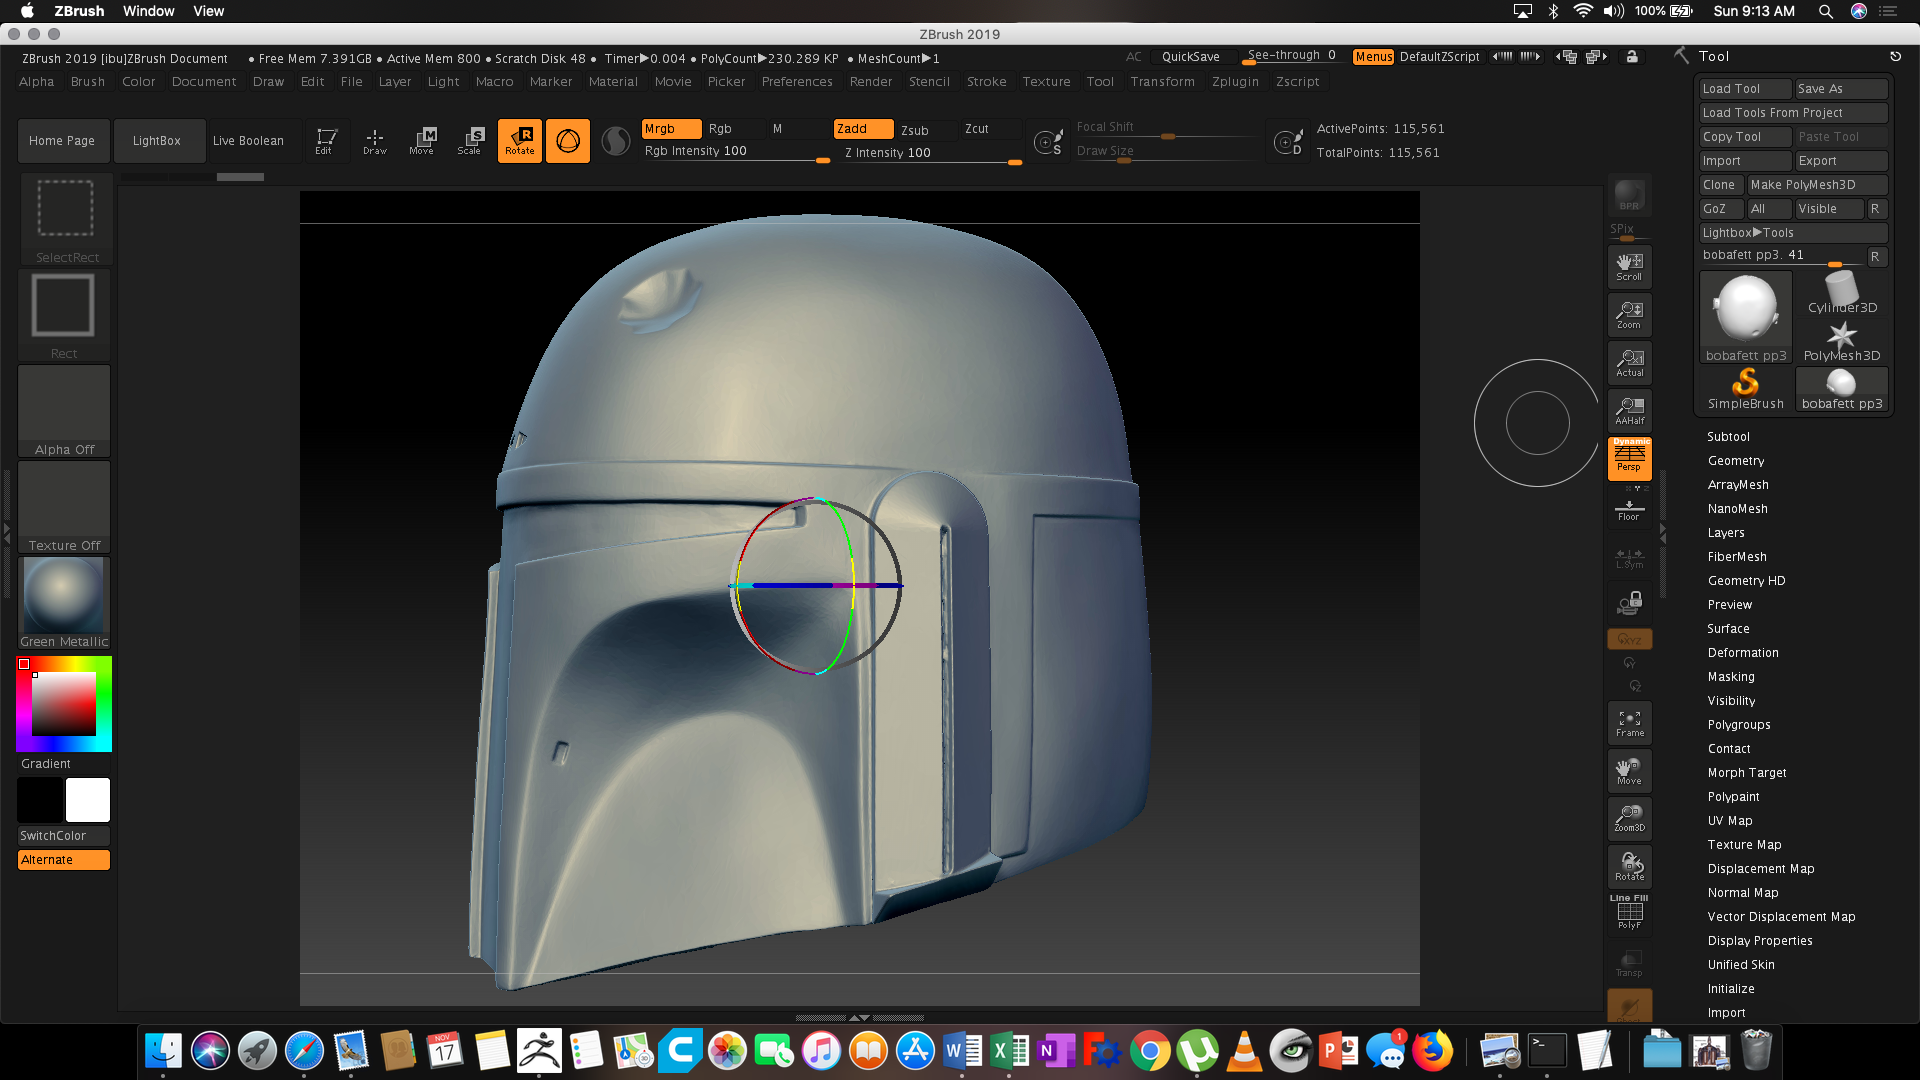
Task: Expand the UV Map section
Action: (1730, 821)
